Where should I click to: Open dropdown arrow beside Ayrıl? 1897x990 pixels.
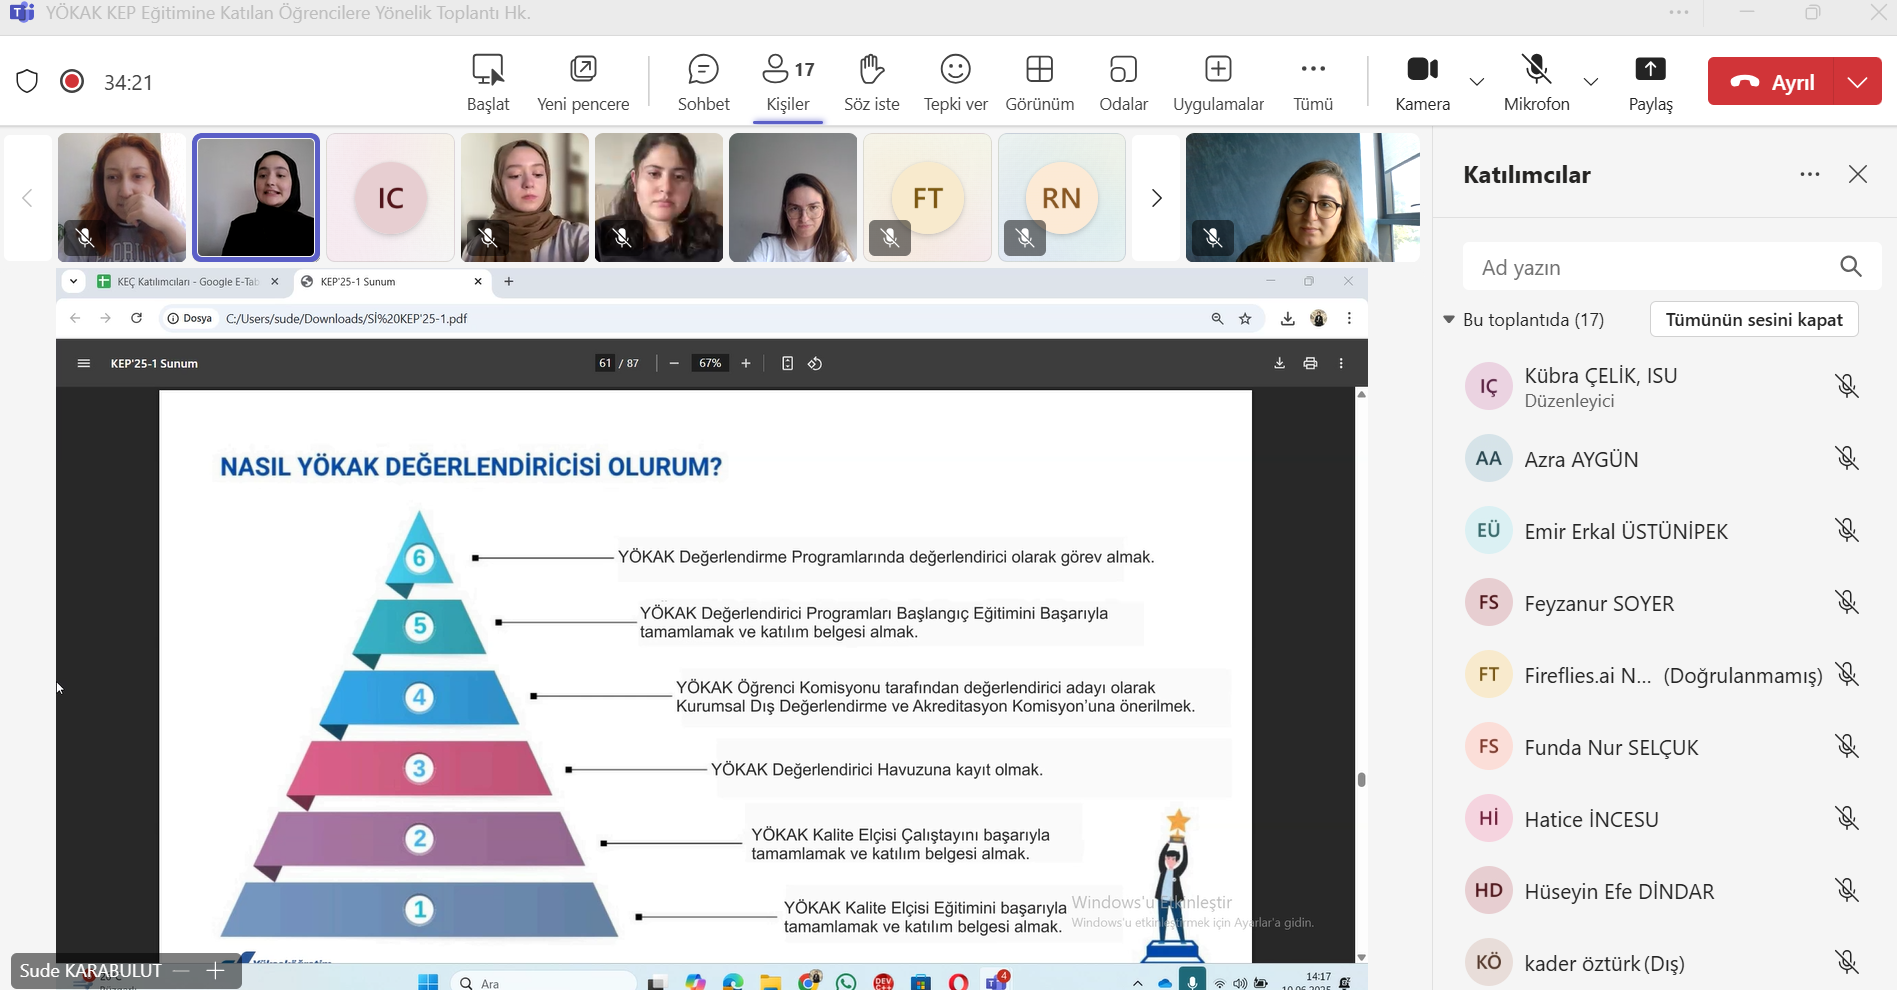tap(1858, 82)
